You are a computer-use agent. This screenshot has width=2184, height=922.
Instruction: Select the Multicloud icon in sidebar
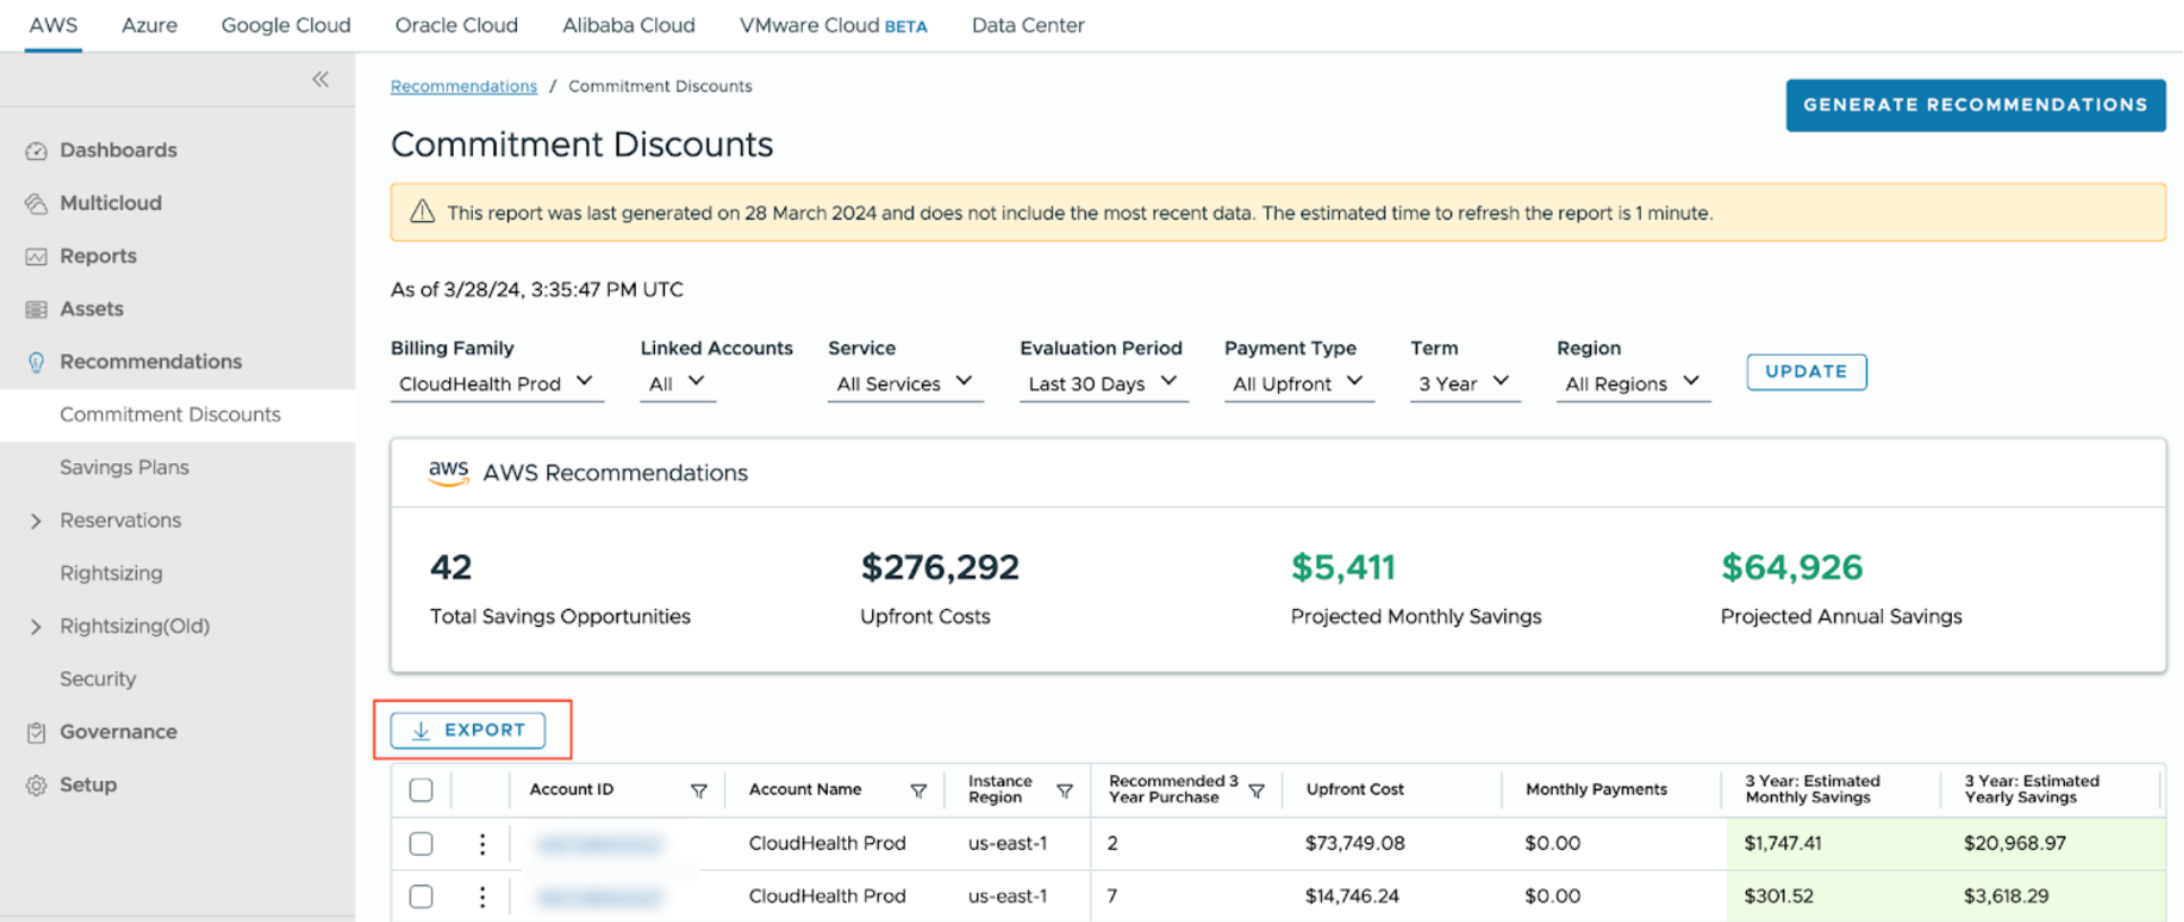[37, 203]
